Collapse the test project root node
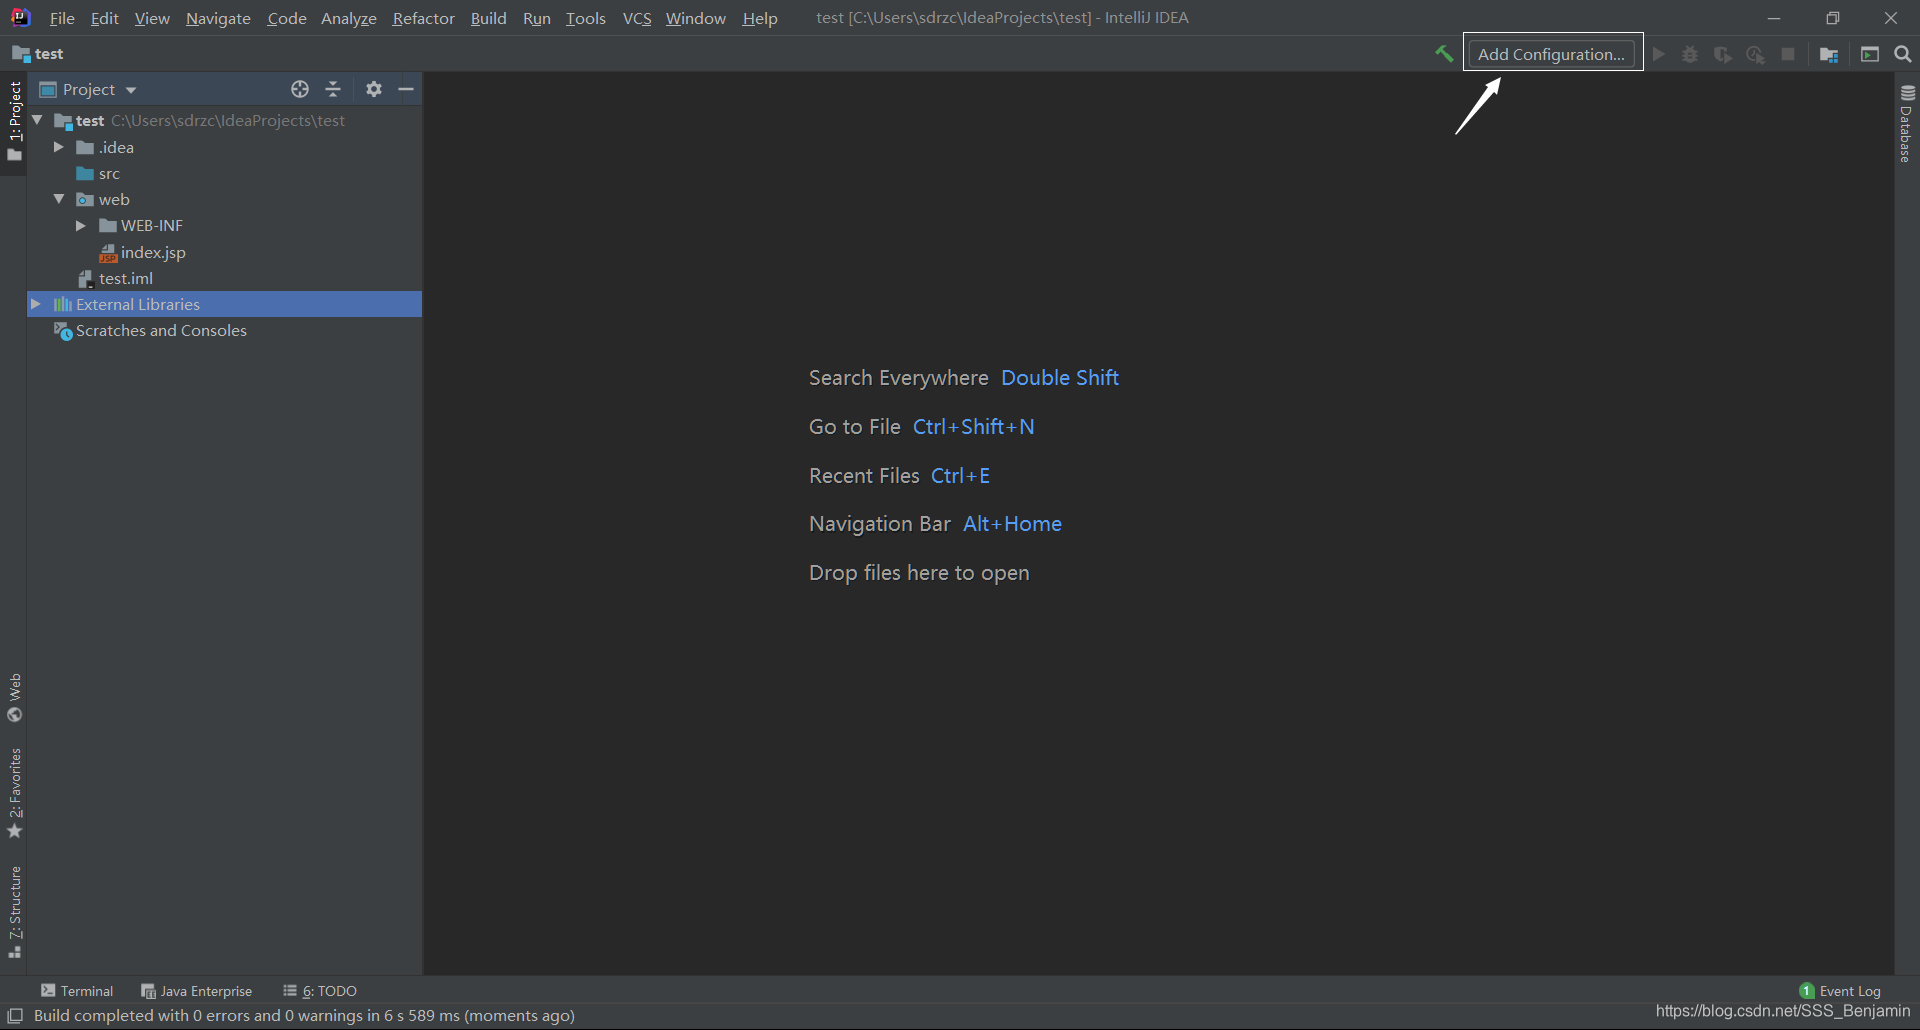This screenshot has height=1030, width=1920. [x=38, y=120]
